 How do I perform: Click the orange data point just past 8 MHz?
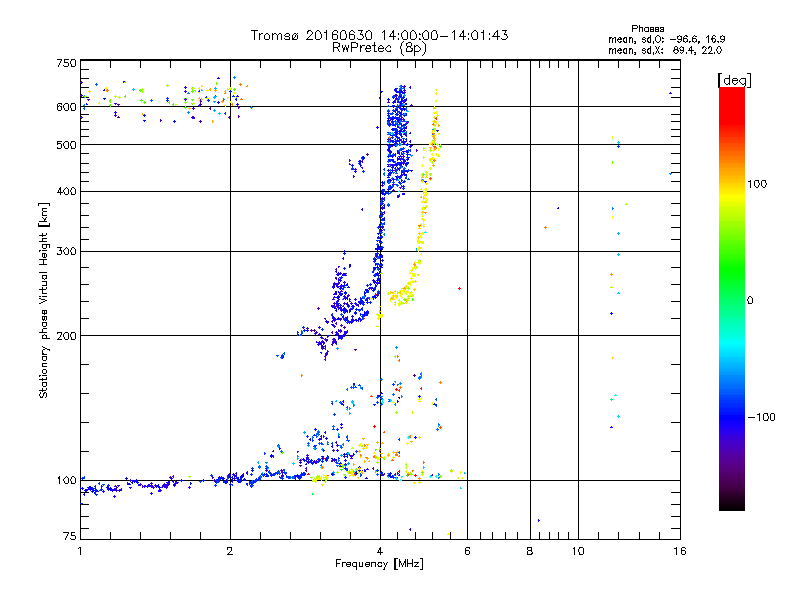click(x=545, y=228)
